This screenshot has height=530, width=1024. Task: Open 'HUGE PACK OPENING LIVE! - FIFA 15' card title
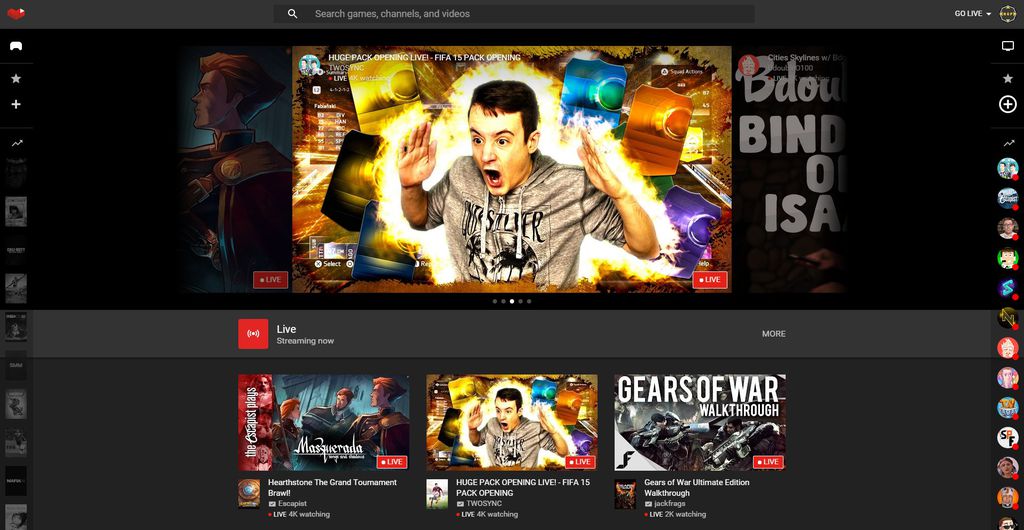coord(522,488)
